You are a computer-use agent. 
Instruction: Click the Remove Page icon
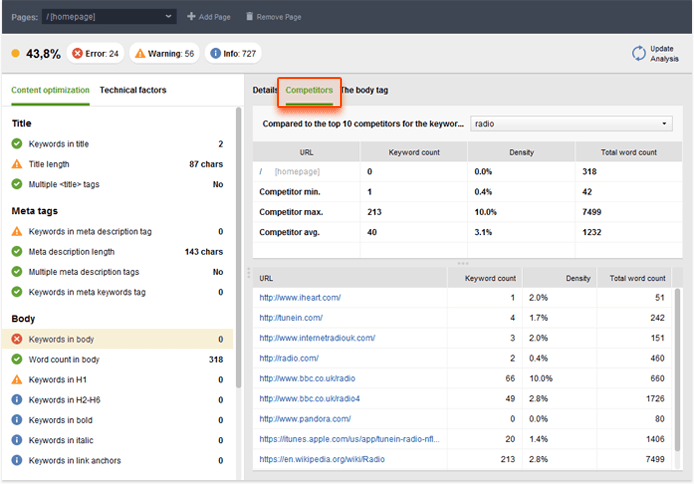249,17
